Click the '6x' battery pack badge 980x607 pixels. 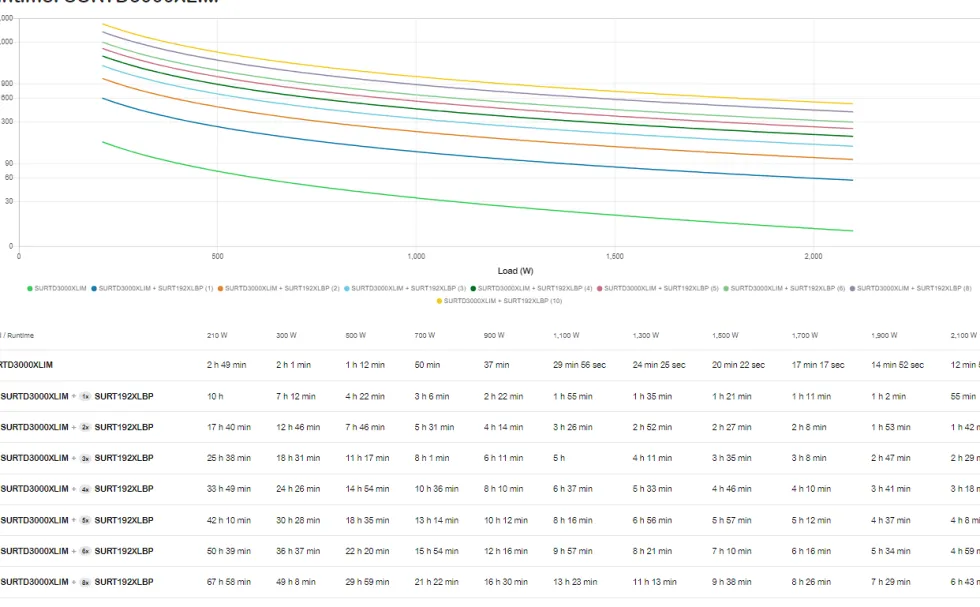(x=86, y=551)
